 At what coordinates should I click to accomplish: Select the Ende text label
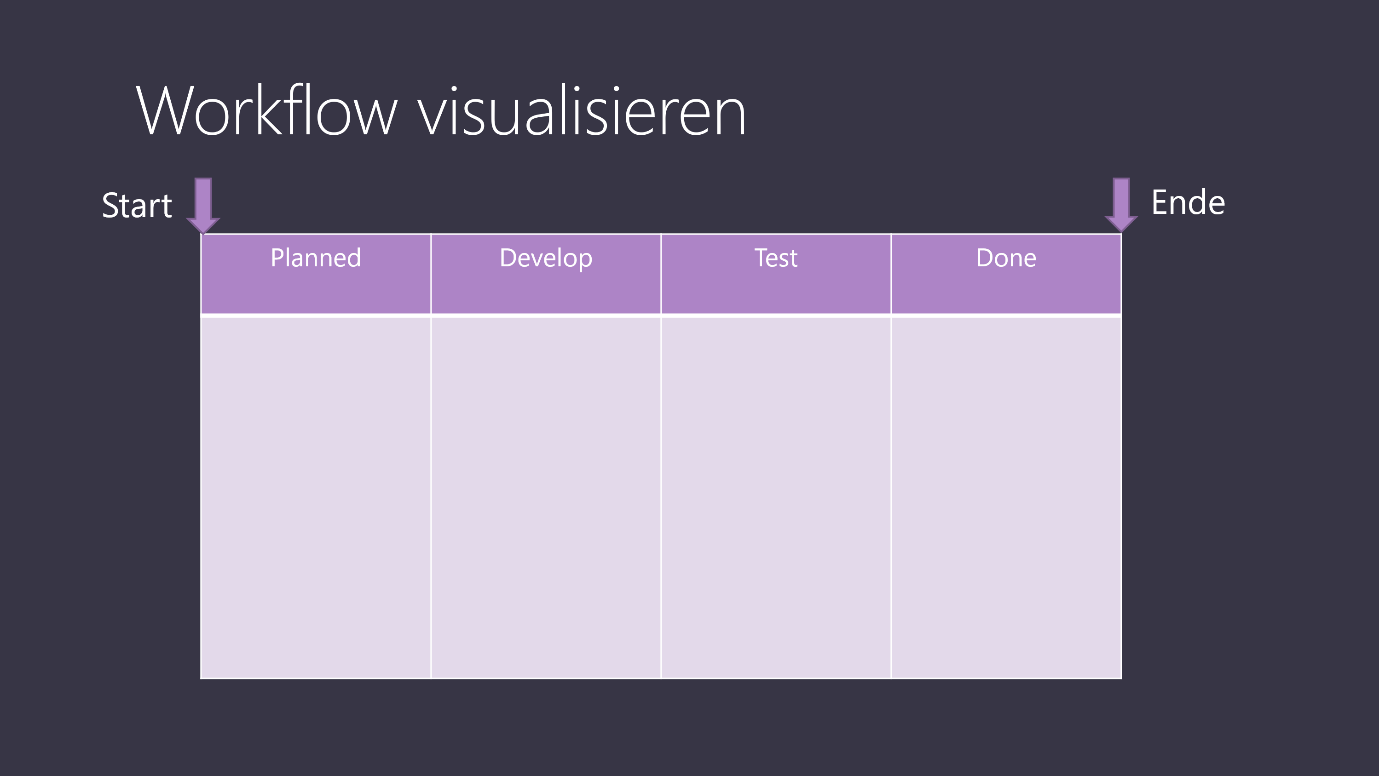[x=1188, y=203]
